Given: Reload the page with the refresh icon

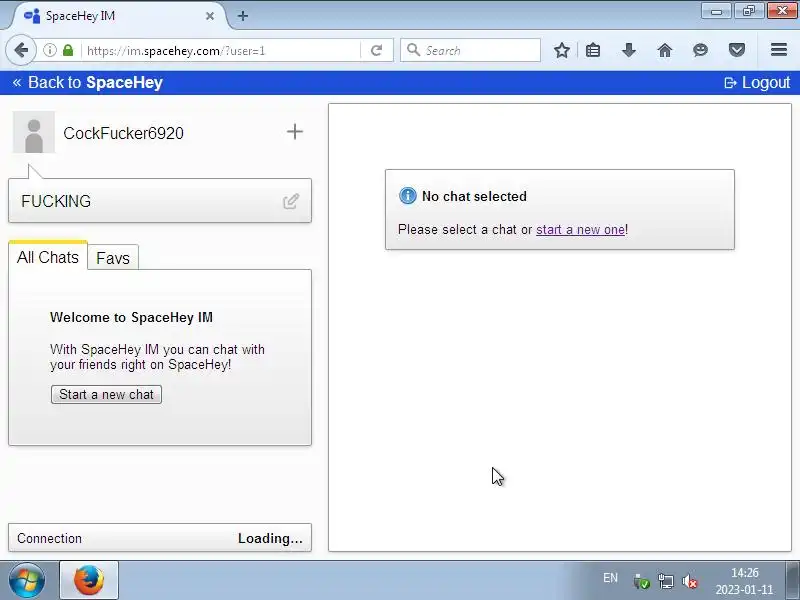Looking at the screenshot, I should coord(377,51).
